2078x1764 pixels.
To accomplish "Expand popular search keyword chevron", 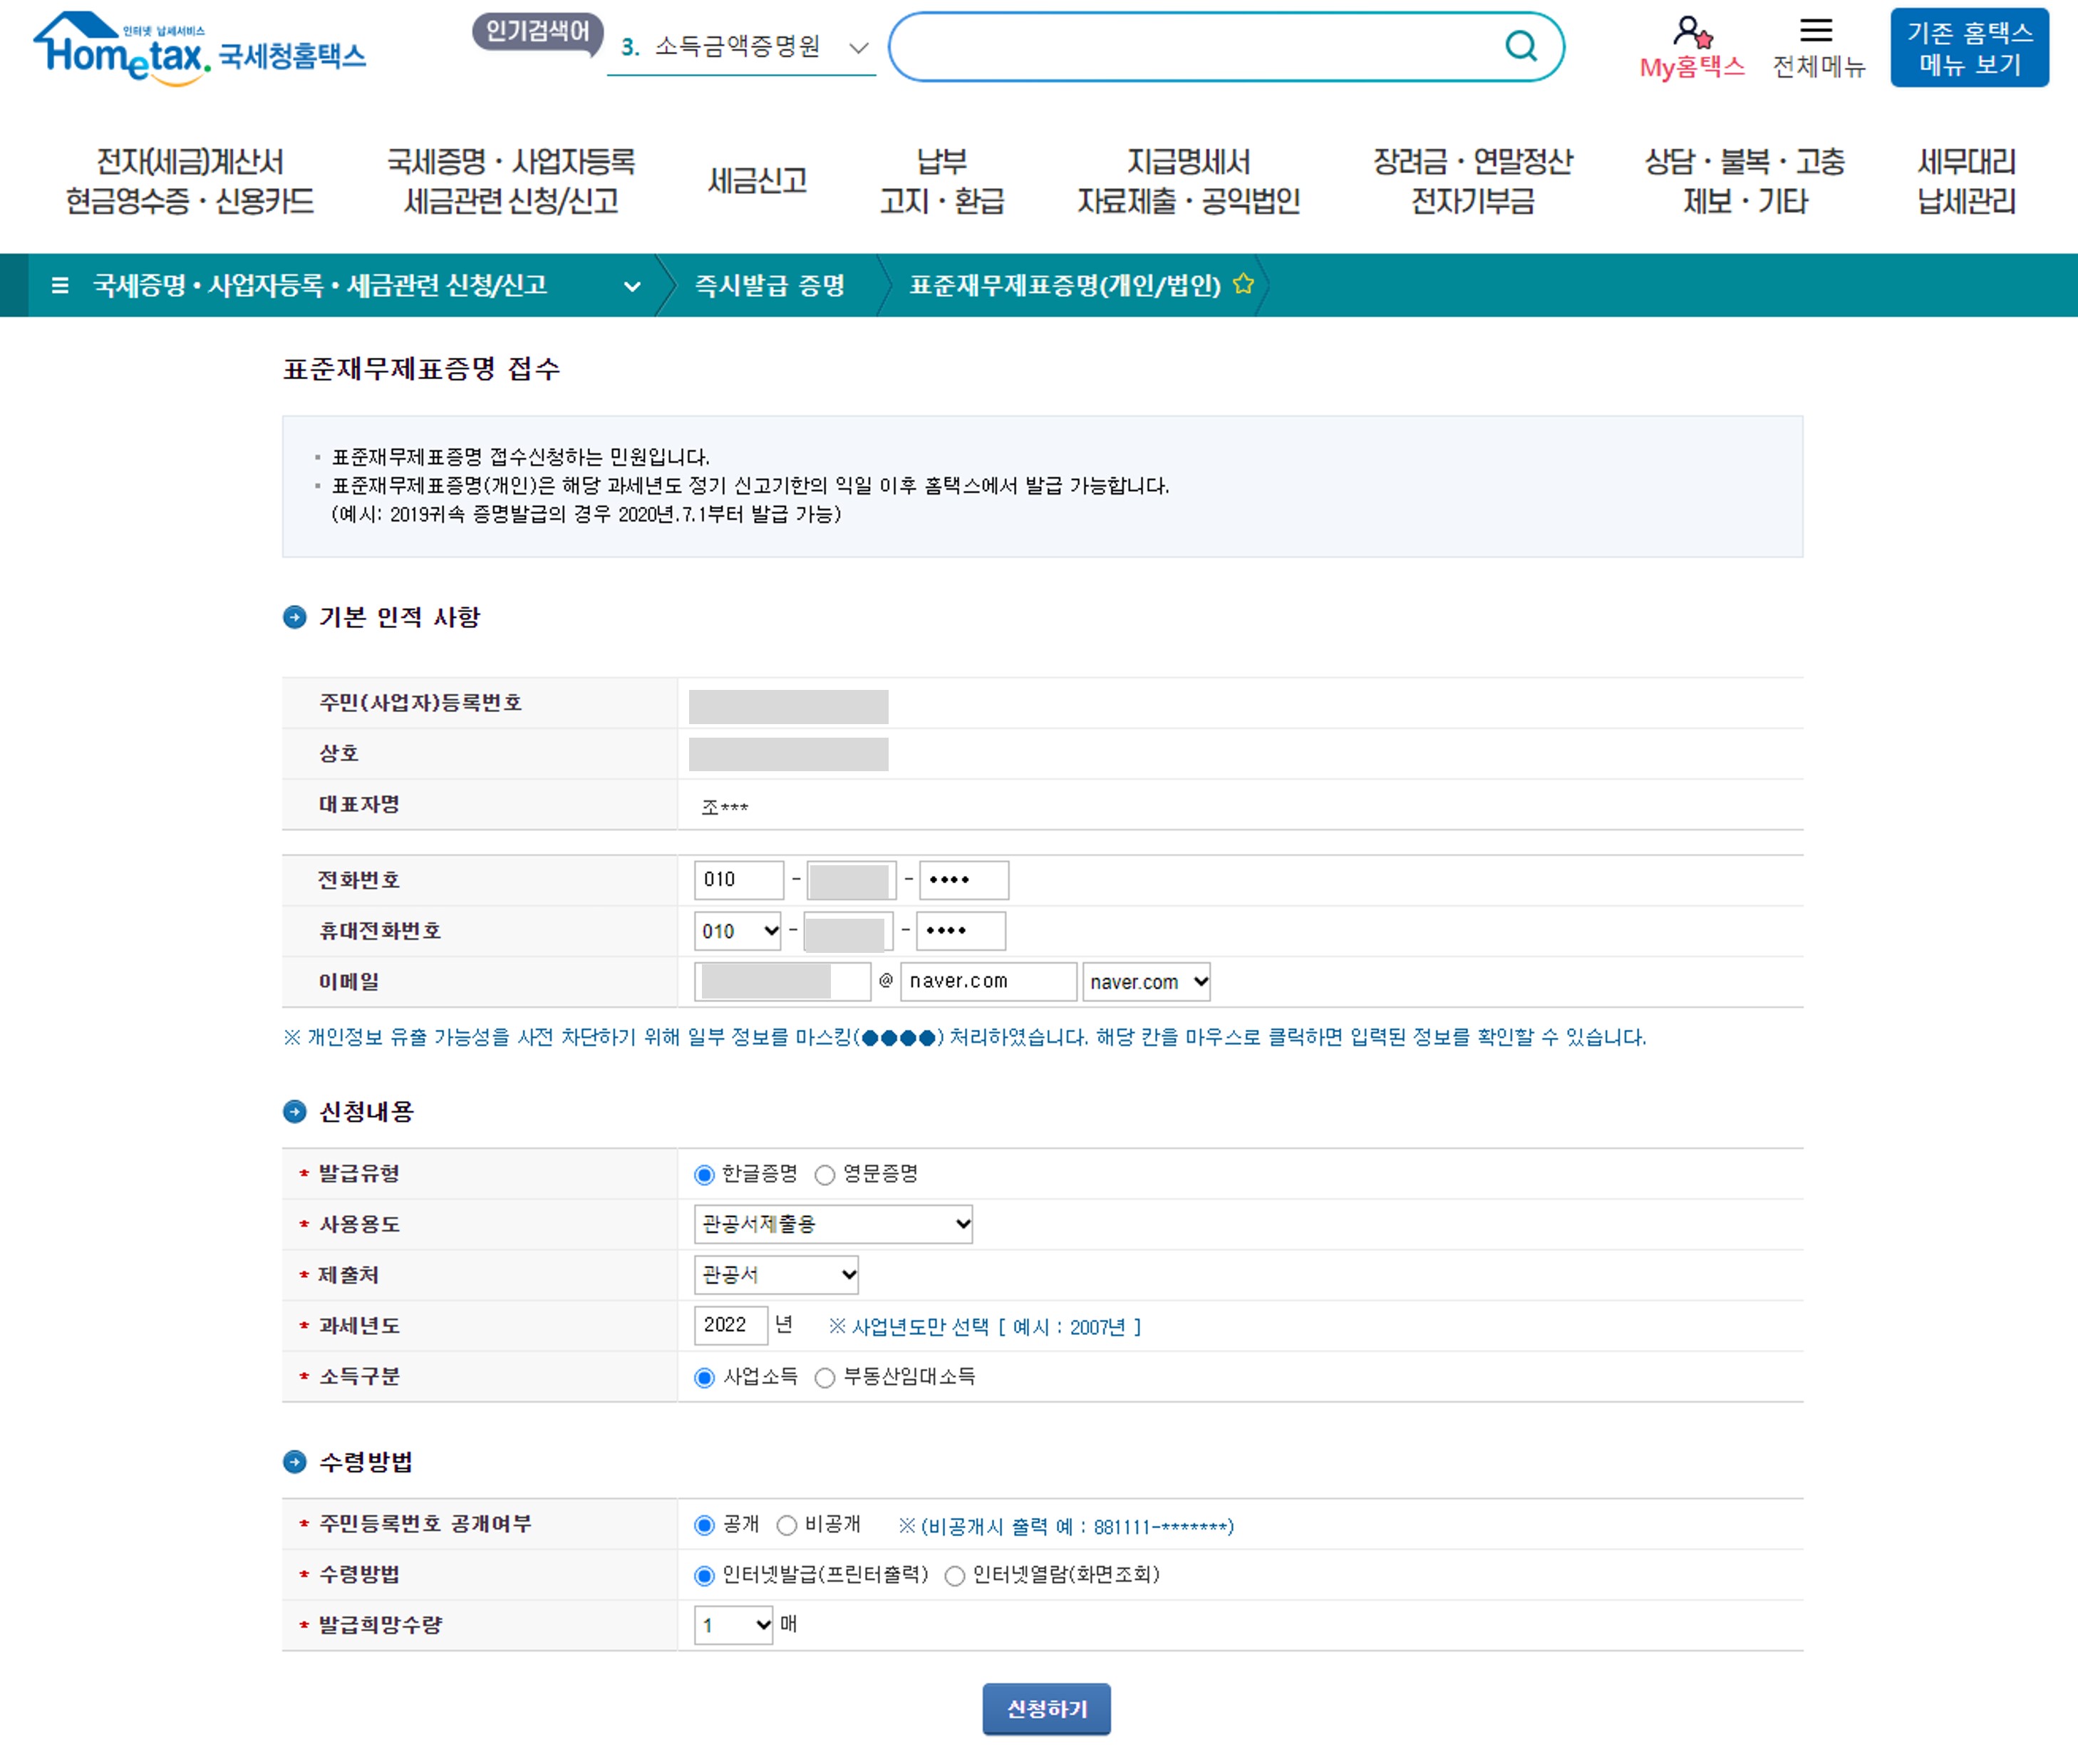I will [858, 48].
